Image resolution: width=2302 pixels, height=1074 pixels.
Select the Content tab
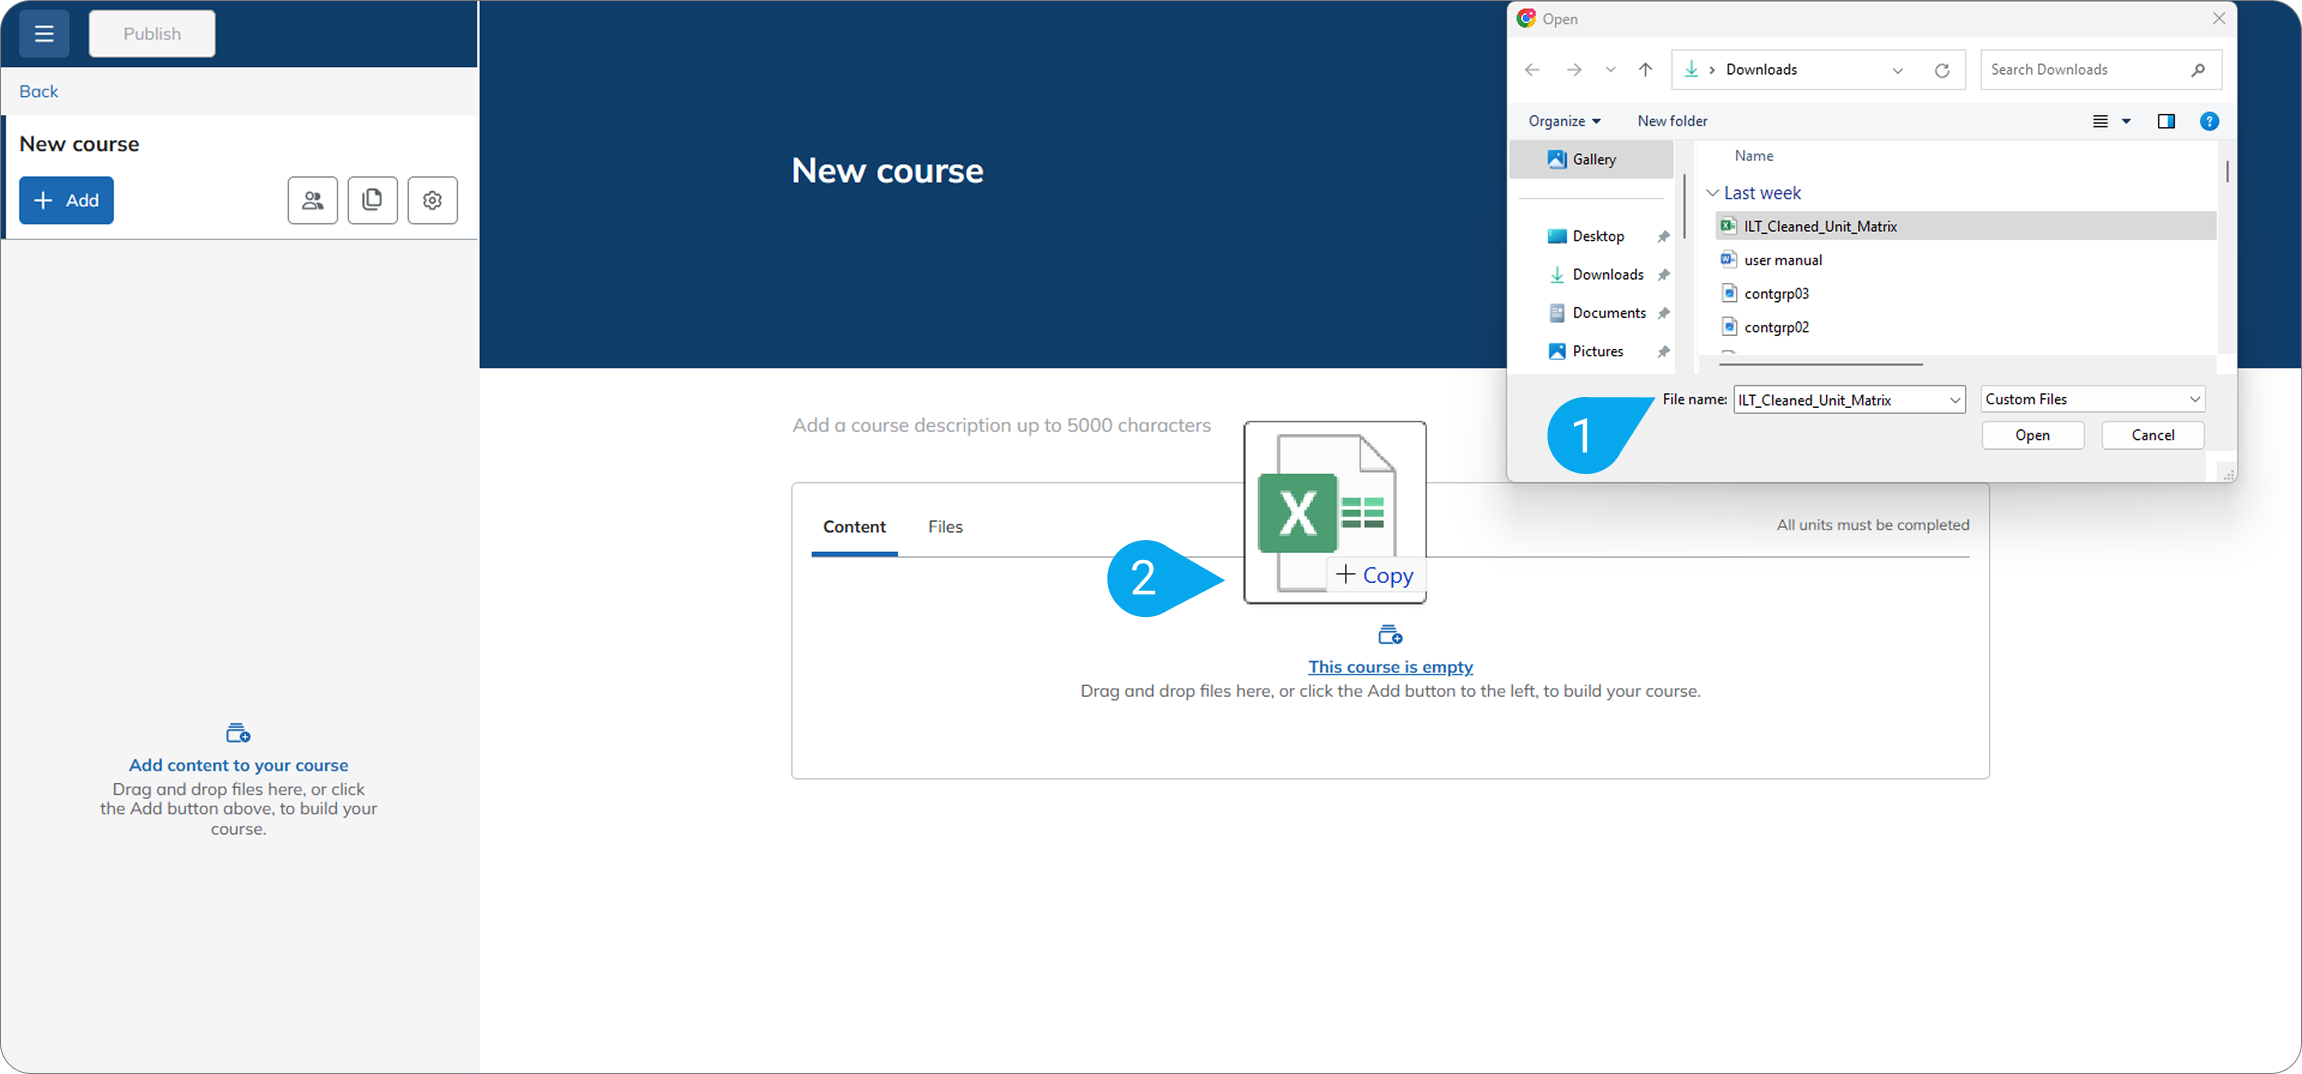854,527
